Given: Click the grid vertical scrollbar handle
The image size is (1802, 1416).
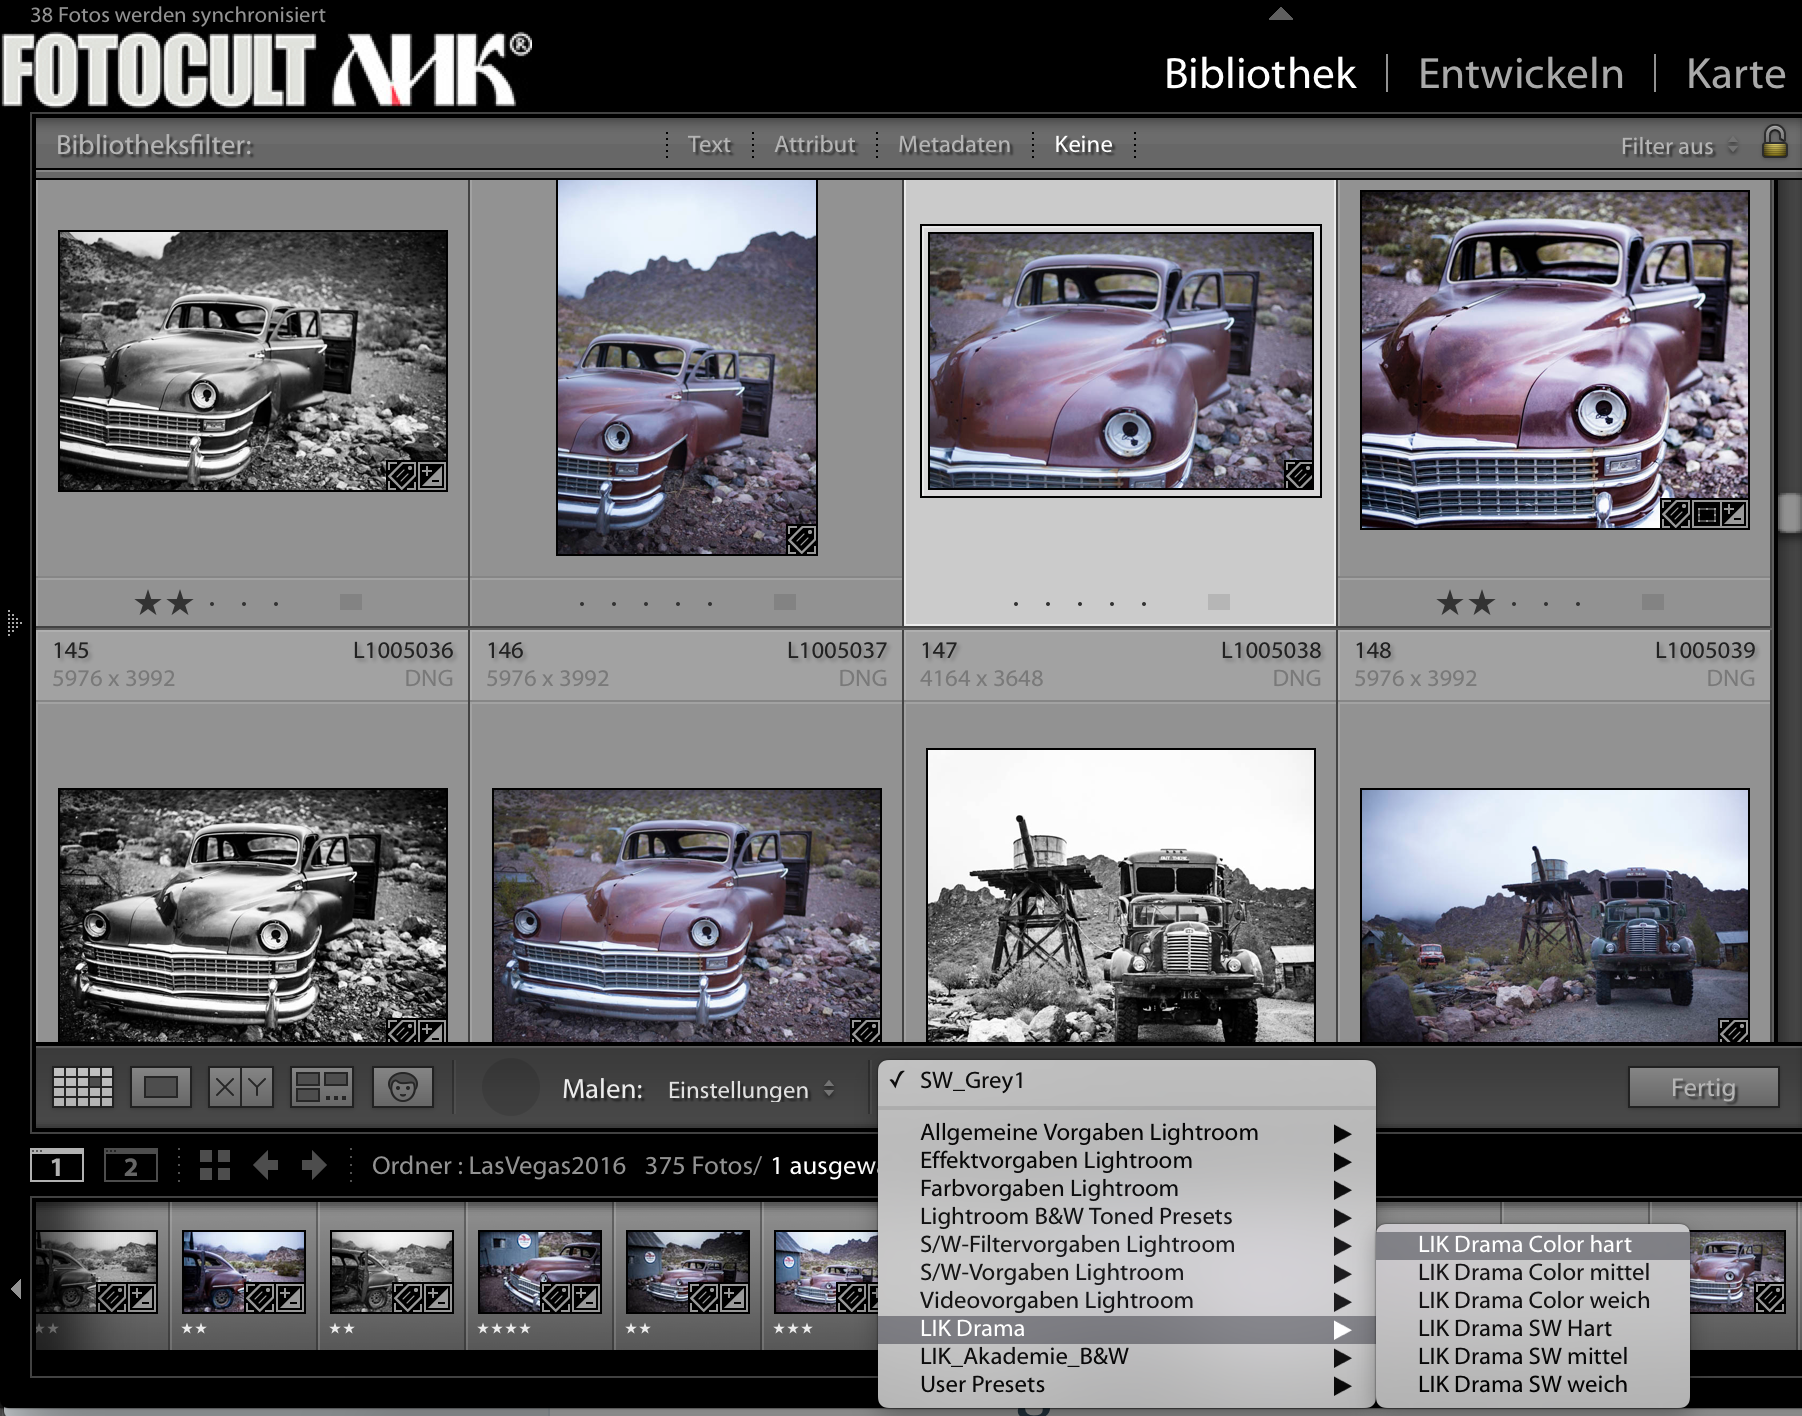Looking at the screenshot, I should 1789,513.
